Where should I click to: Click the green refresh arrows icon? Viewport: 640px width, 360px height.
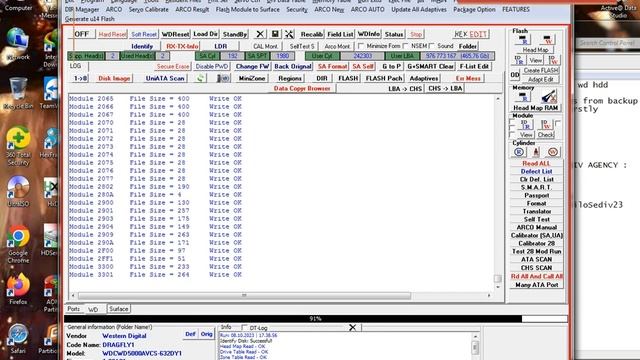(200, 78)
